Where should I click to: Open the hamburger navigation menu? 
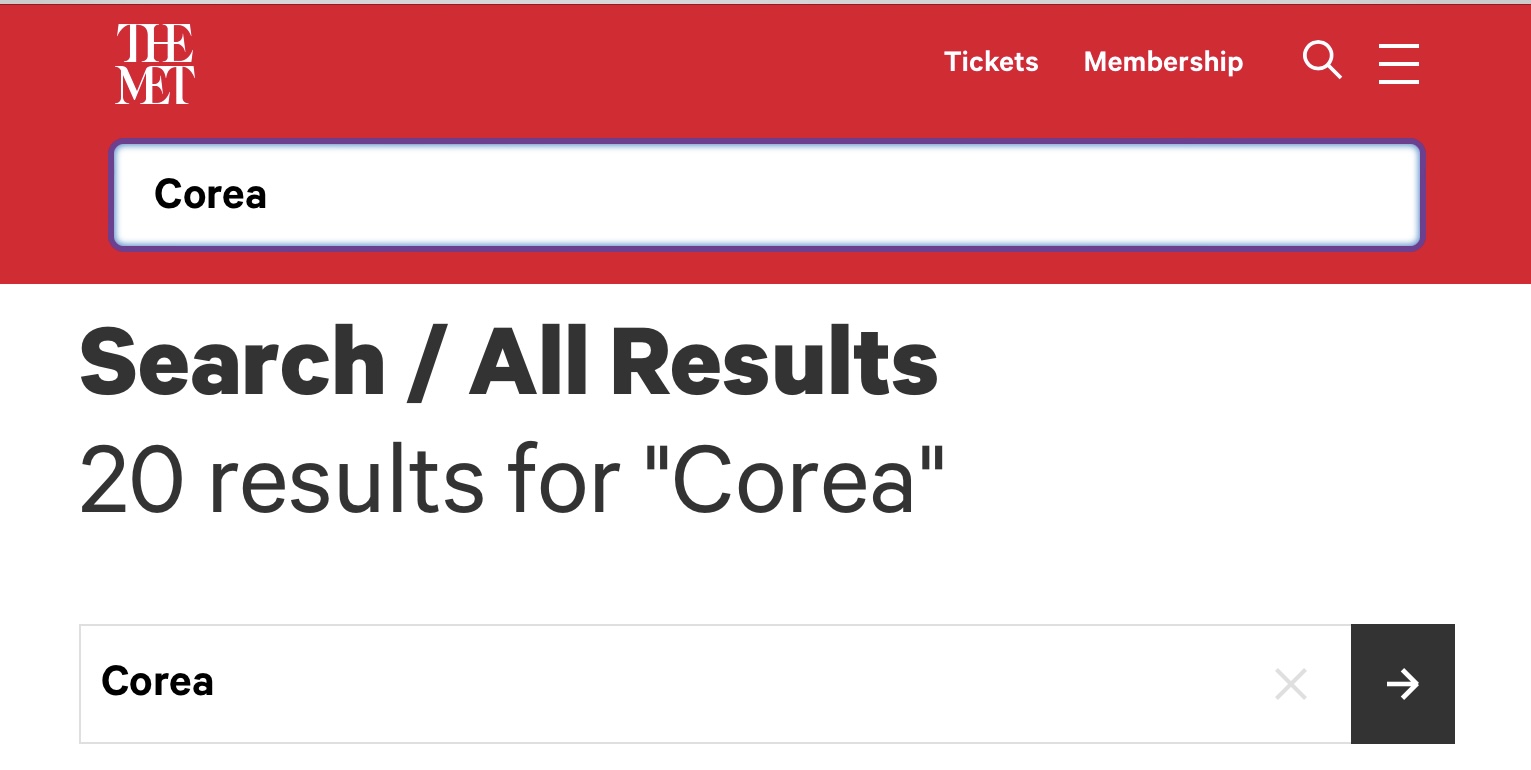[1398, 63]
